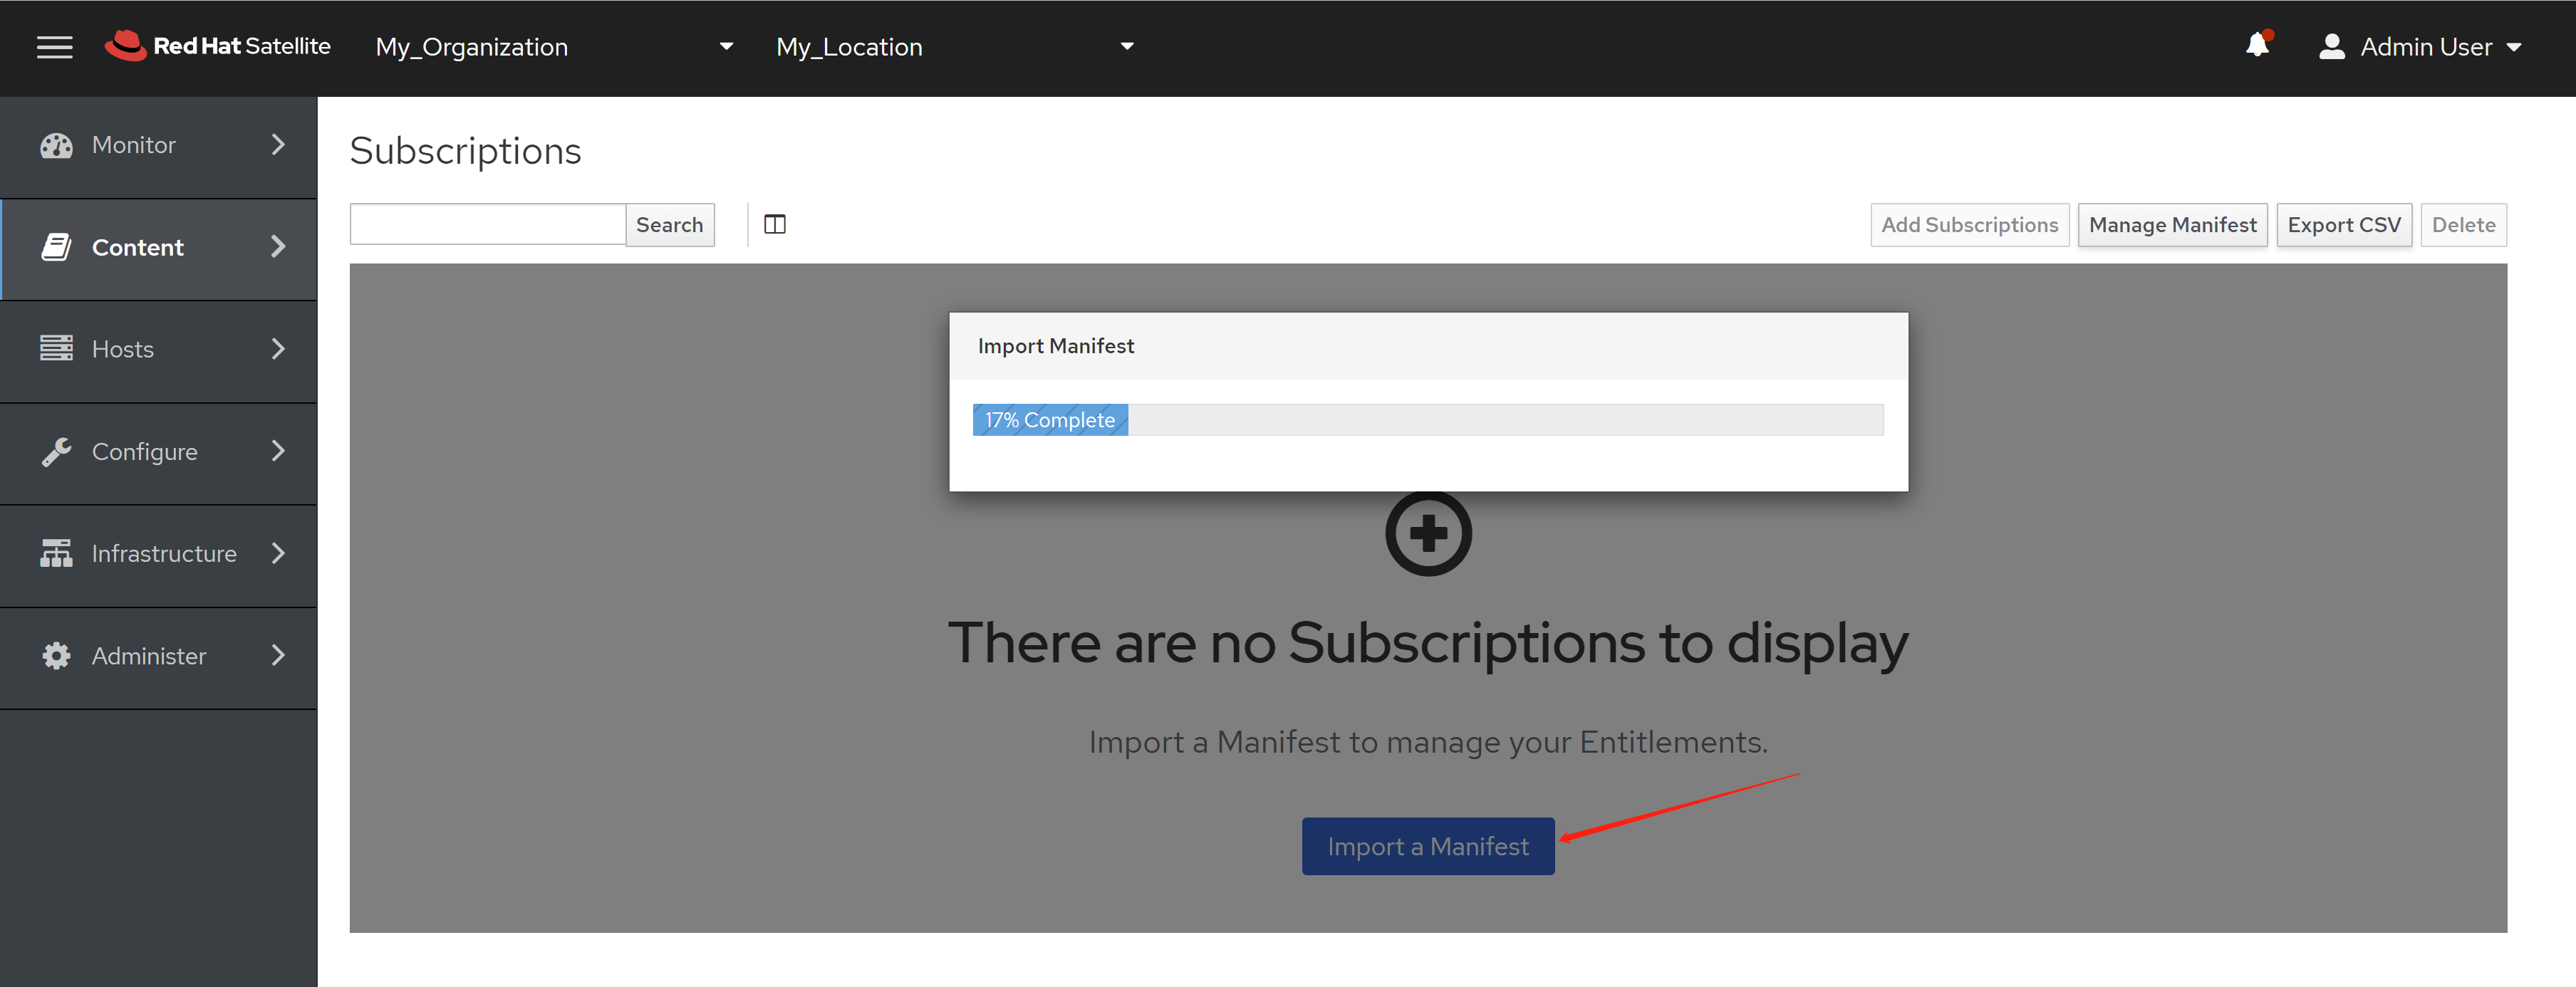Click the Administer gear icon
The height and width of the screenshot is (987, 2576).
(56, 656)
